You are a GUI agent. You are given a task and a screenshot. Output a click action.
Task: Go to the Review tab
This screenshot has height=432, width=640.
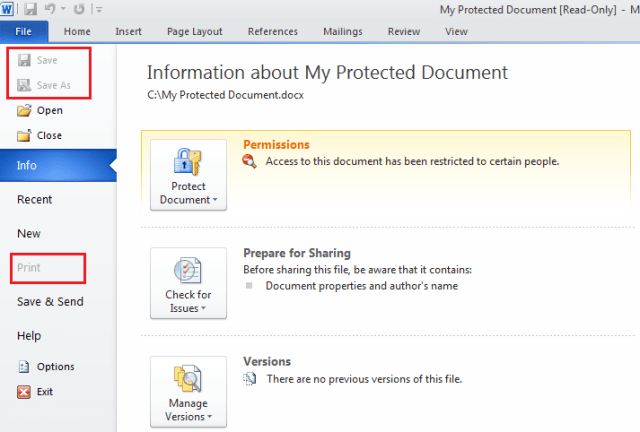click(403, 31)
